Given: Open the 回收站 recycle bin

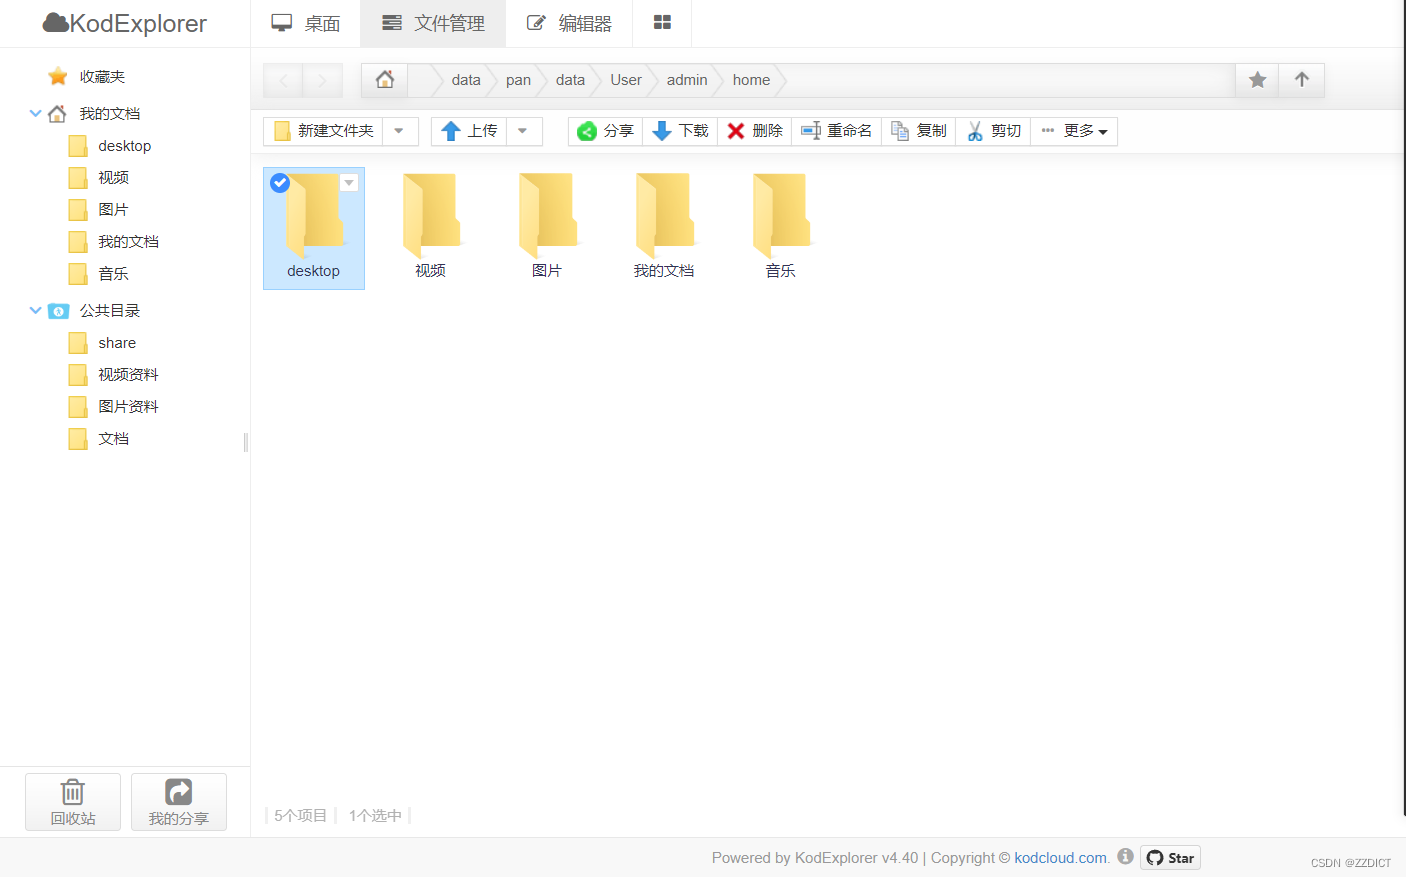Looking at the screenshot, I should 73,802.
